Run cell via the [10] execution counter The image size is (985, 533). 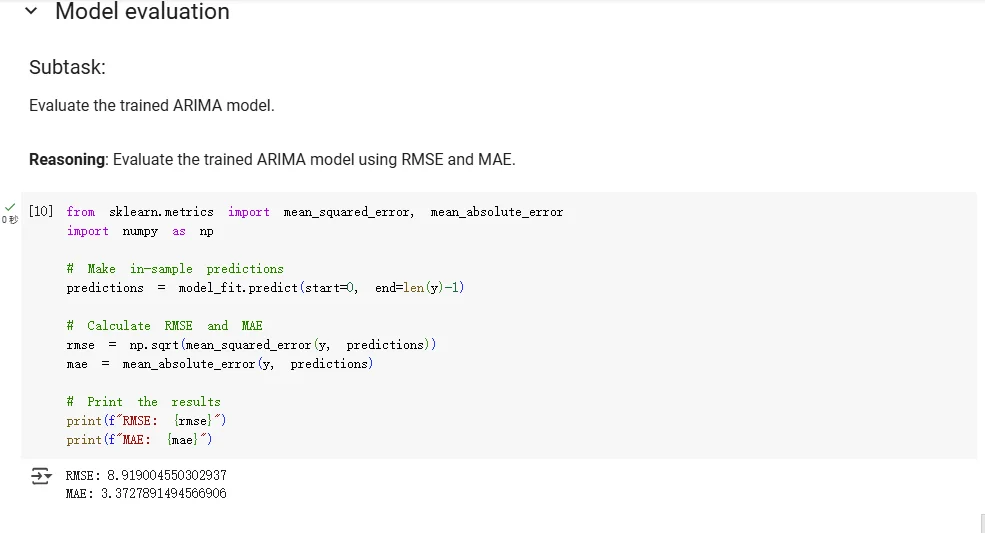pos(41,211)
